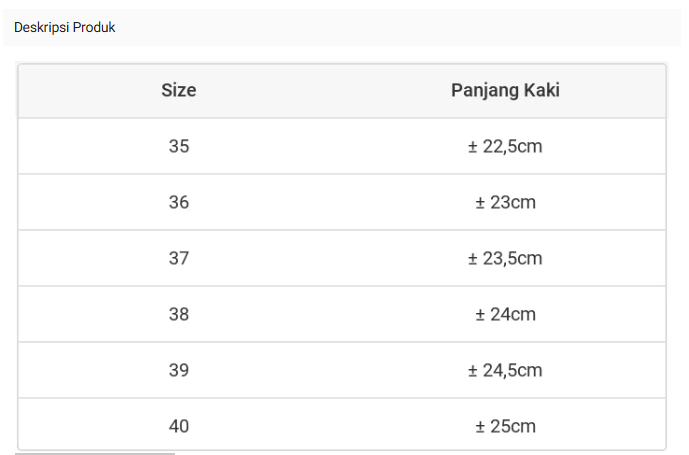The image size is (689, 455).
Task: Click the ± 22,5cm foot length cell
Action: point(505,147)
